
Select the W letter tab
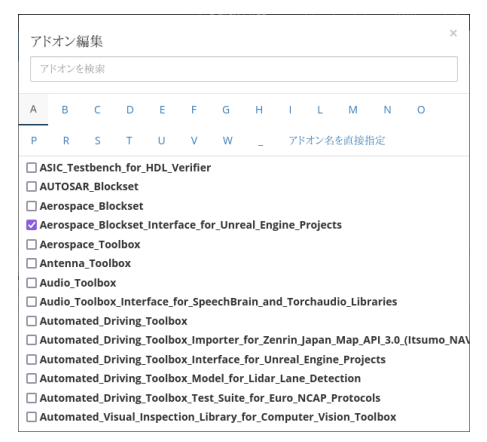coord(228,140)
